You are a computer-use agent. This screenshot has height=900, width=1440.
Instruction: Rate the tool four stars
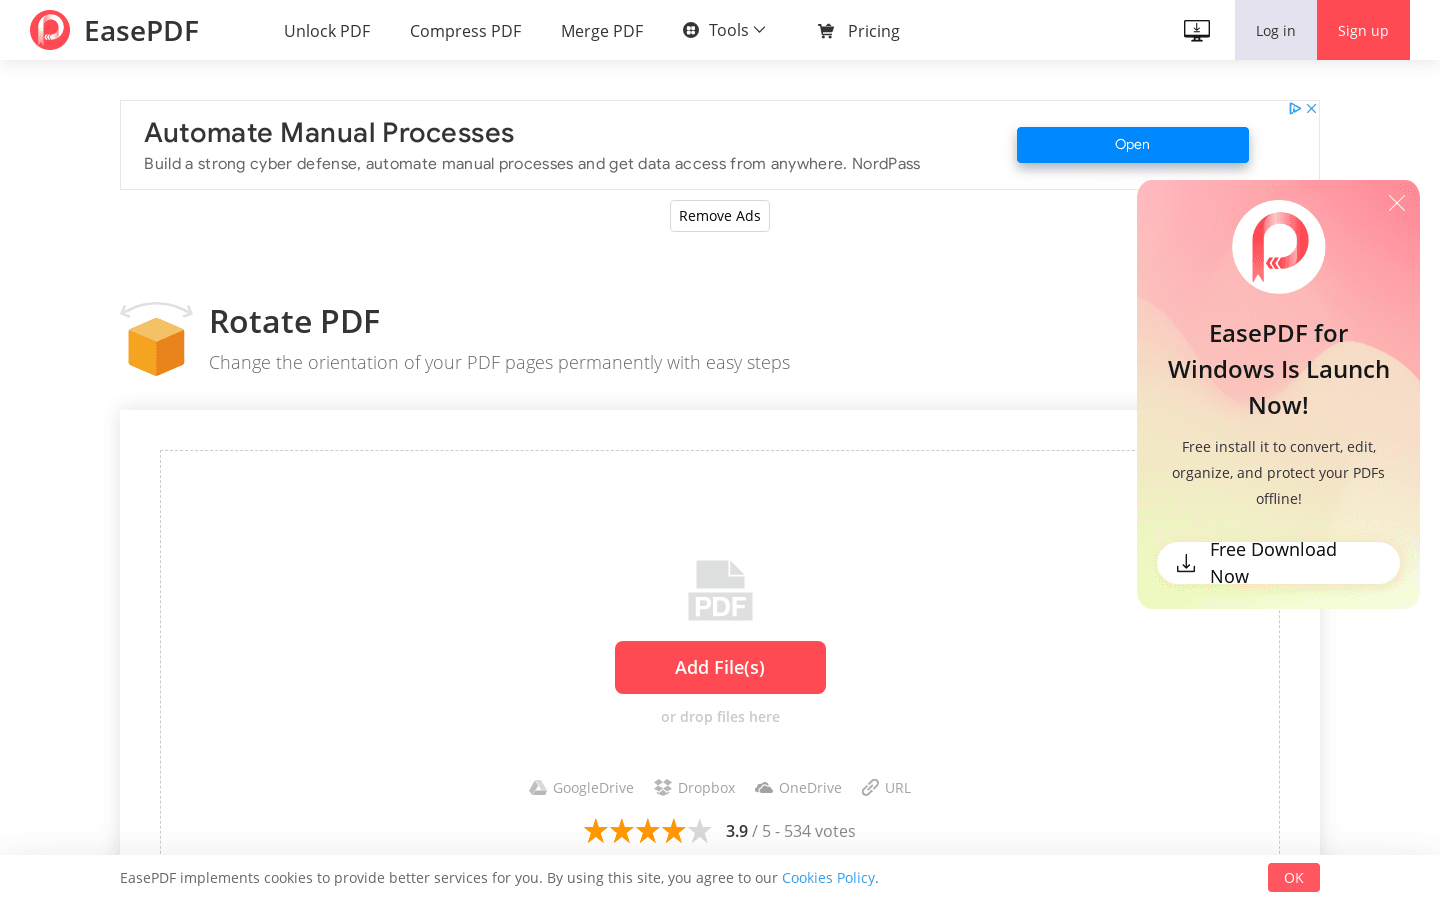(674, 830)
